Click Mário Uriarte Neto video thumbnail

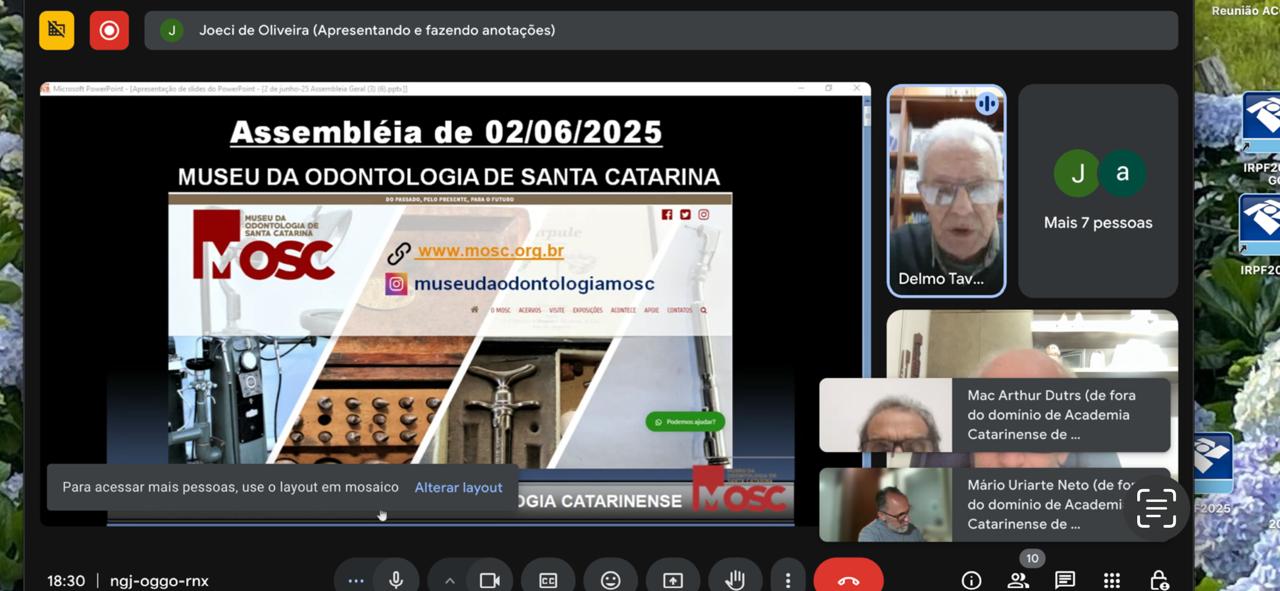(886, 505)
